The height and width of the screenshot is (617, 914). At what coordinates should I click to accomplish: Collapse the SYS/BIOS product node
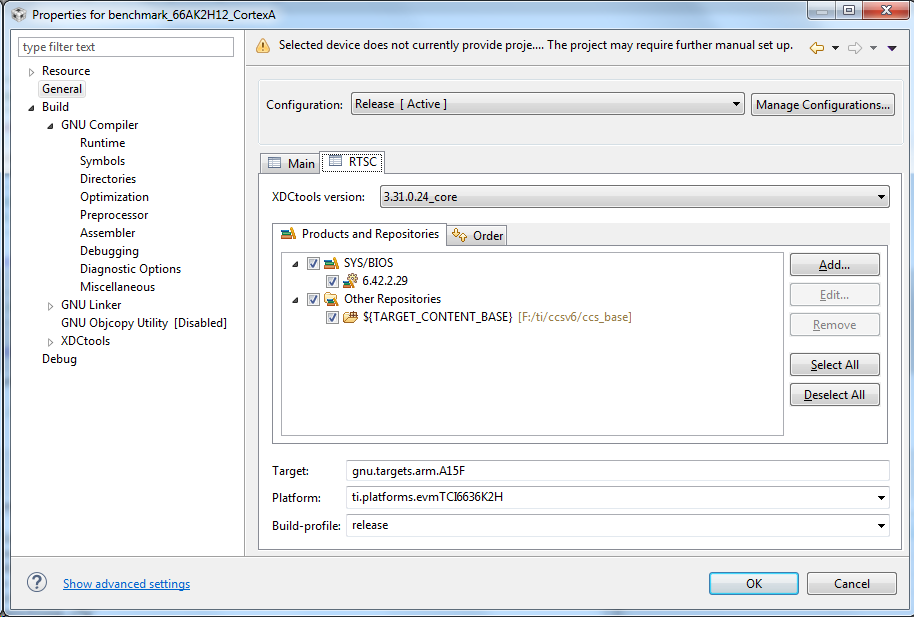(296, 264)
